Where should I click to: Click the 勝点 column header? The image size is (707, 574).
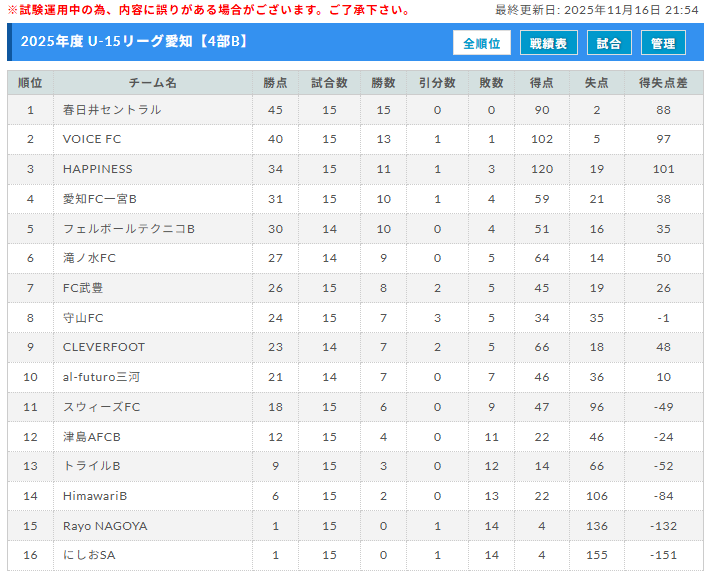tap(275, 82)
